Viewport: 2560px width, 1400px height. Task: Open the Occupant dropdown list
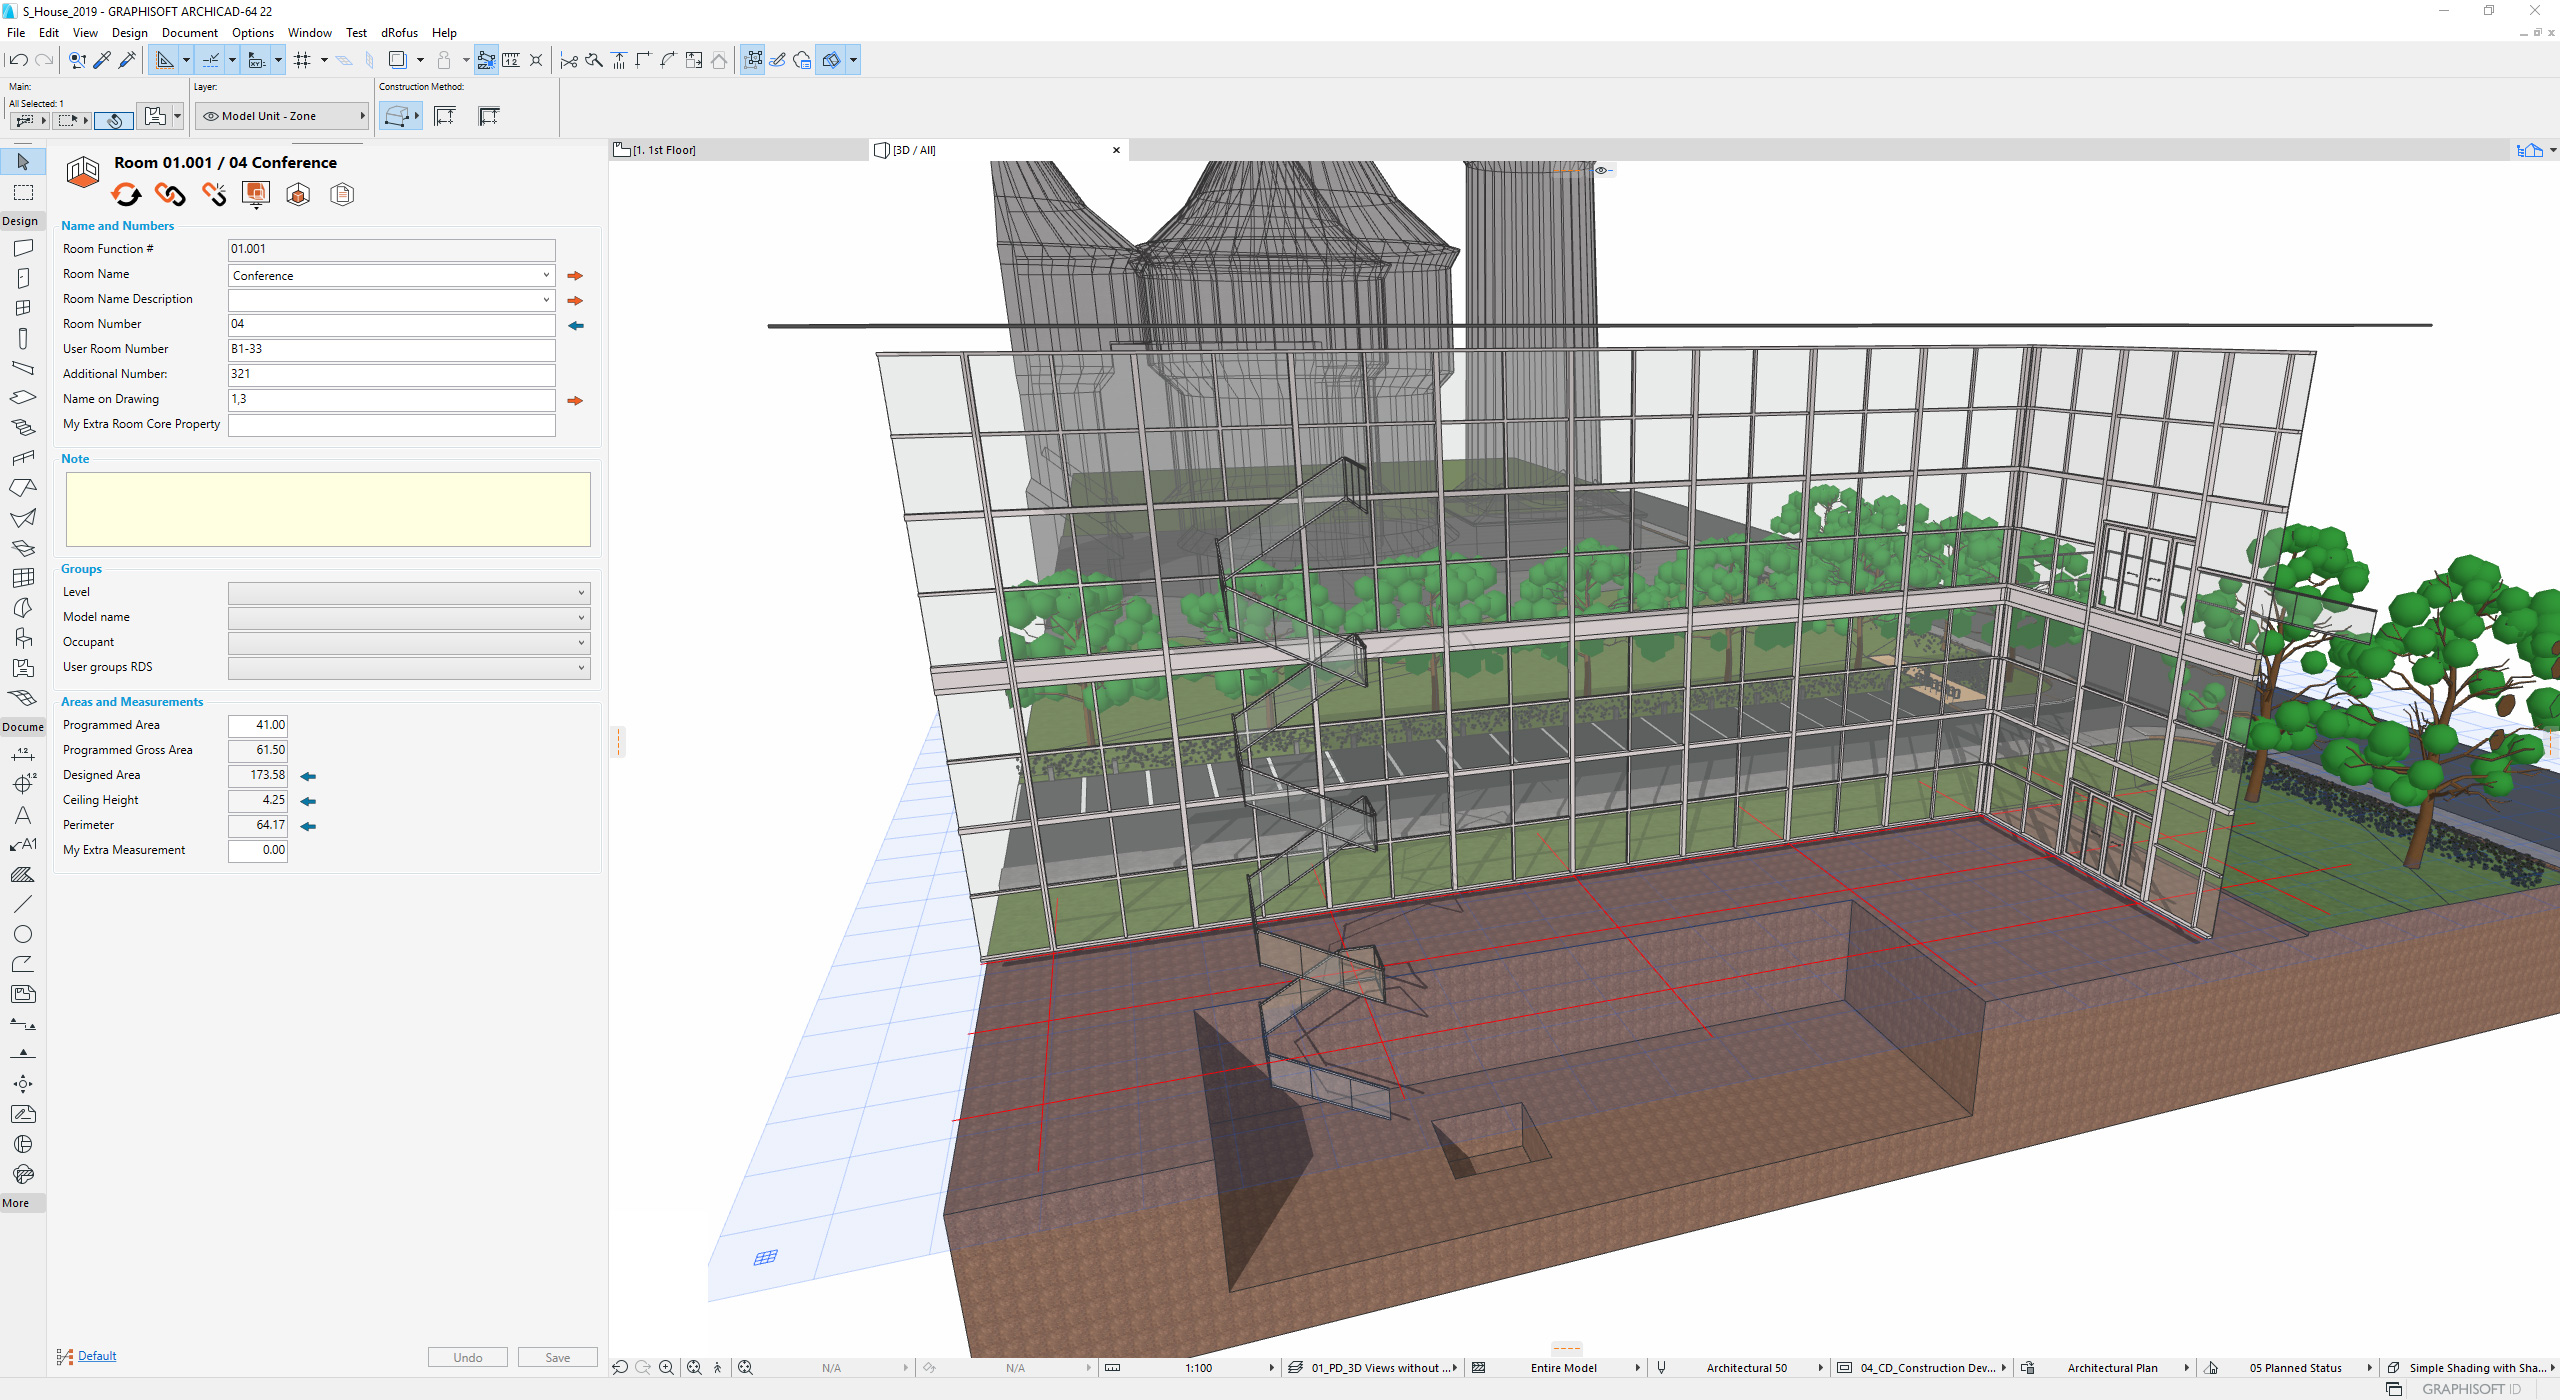pos(580,643)
